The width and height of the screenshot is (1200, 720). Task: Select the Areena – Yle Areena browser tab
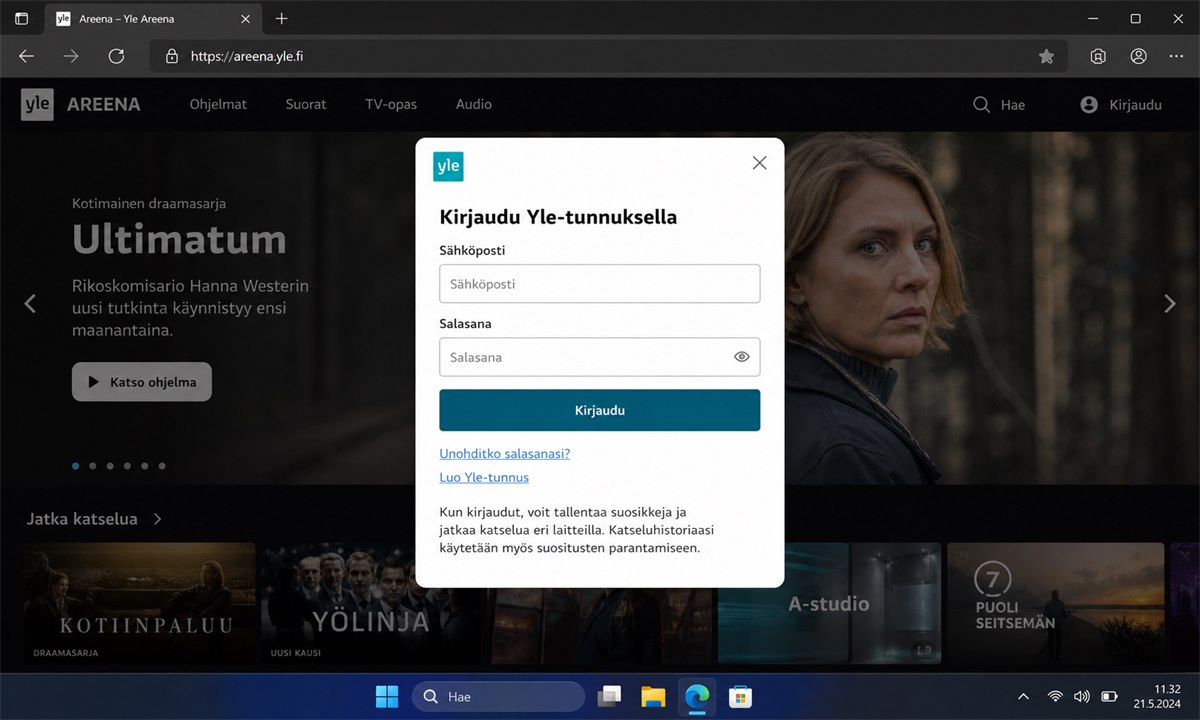point(153,18)
